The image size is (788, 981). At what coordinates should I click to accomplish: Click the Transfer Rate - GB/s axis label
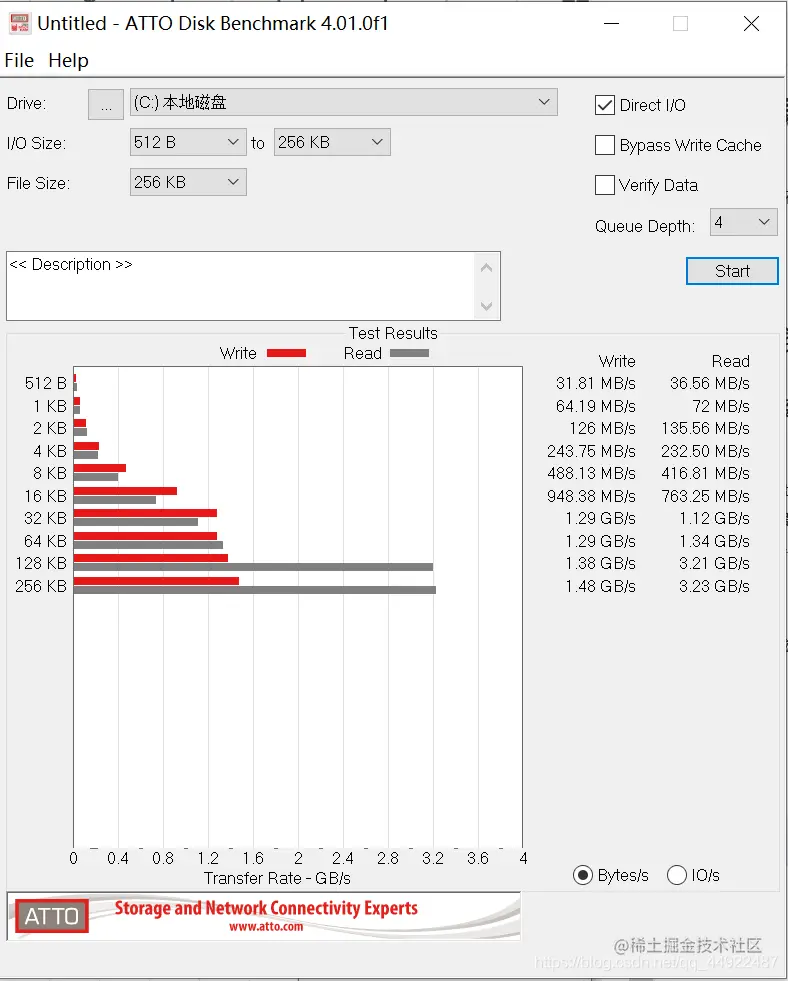point(277,878)
